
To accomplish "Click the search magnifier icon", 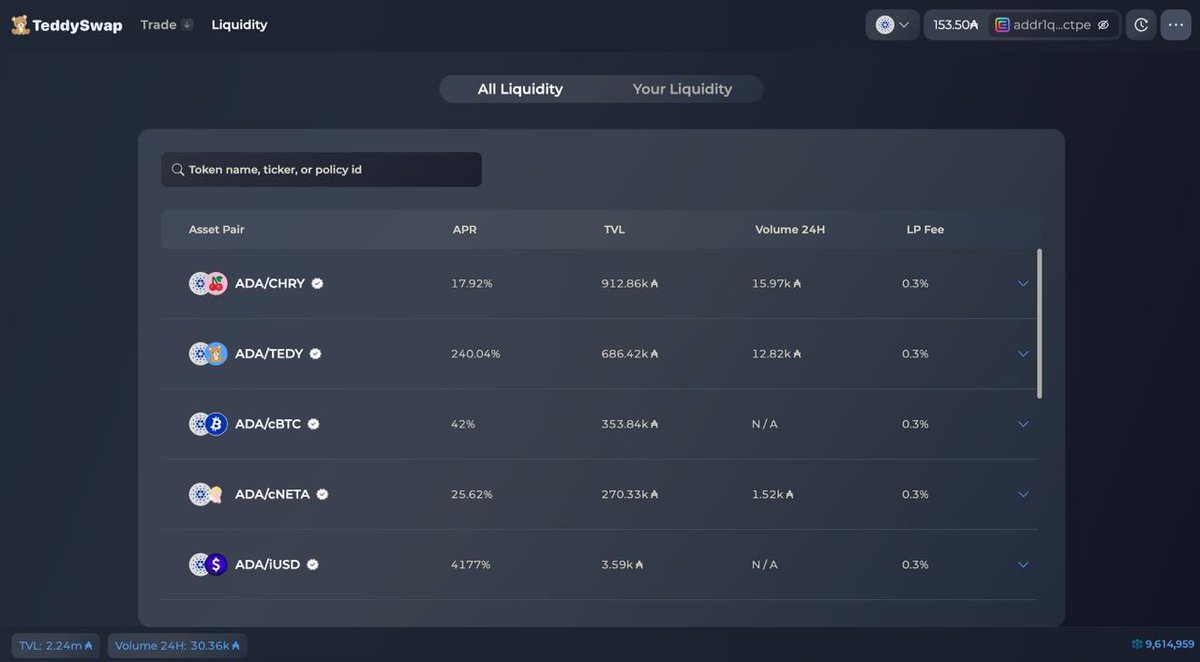I will click(177, 170).
